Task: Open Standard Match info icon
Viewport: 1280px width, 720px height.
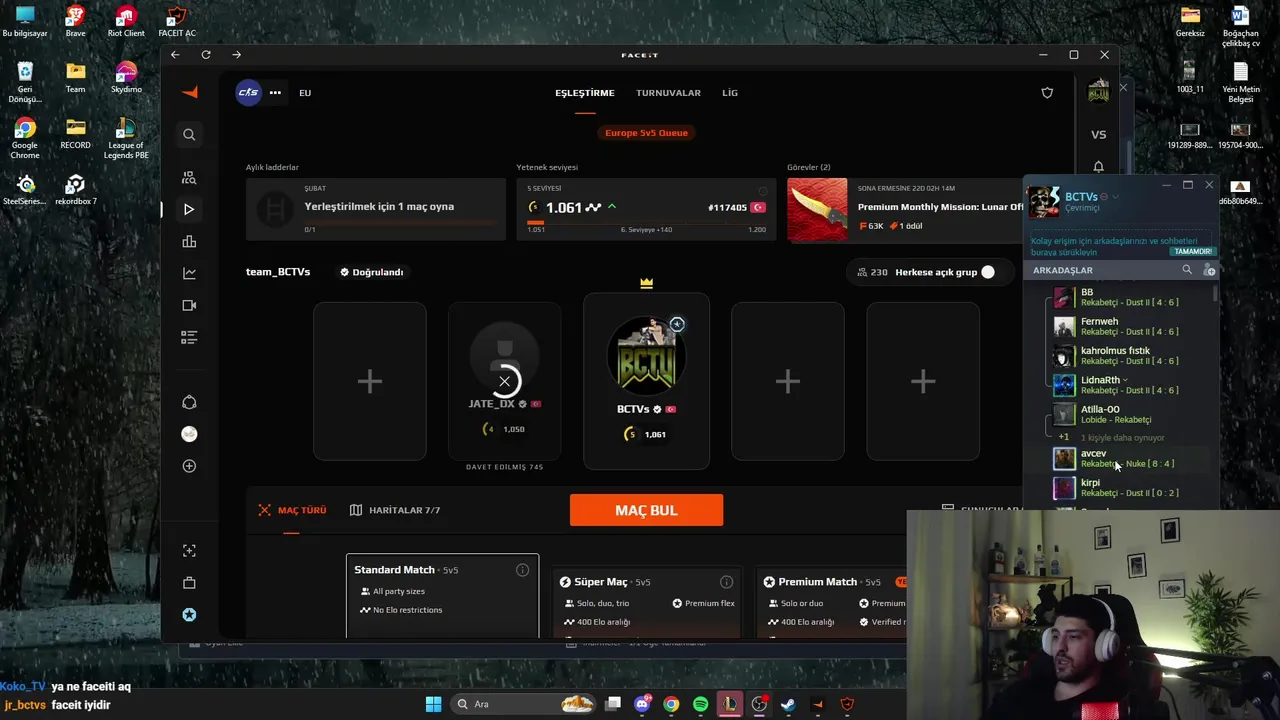Action: pyautogui.click(x=522, y=570)
